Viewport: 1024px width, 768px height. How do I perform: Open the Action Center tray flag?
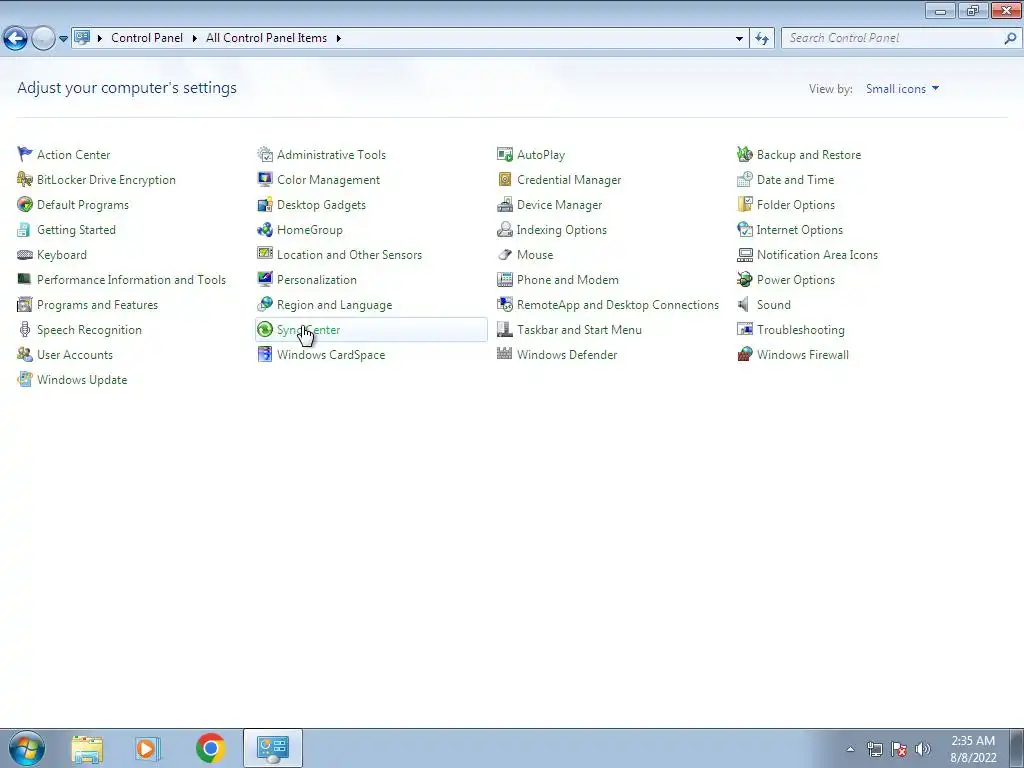pyautogui.click(x=899, y=749)
